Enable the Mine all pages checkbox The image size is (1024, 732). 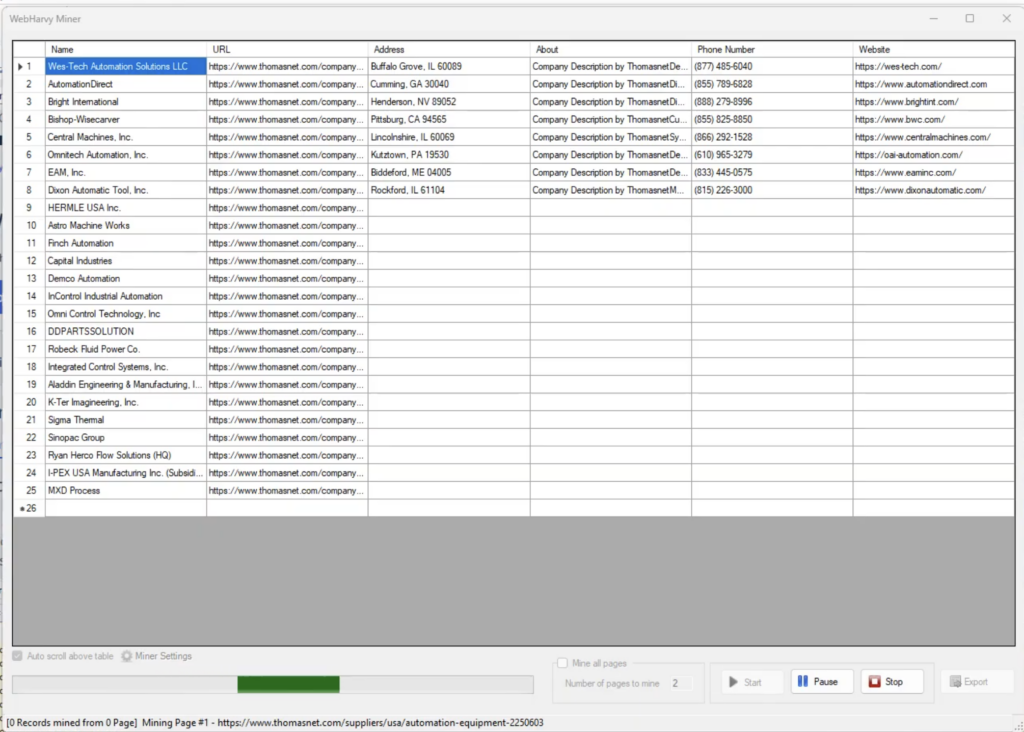[x=562, y=663]
